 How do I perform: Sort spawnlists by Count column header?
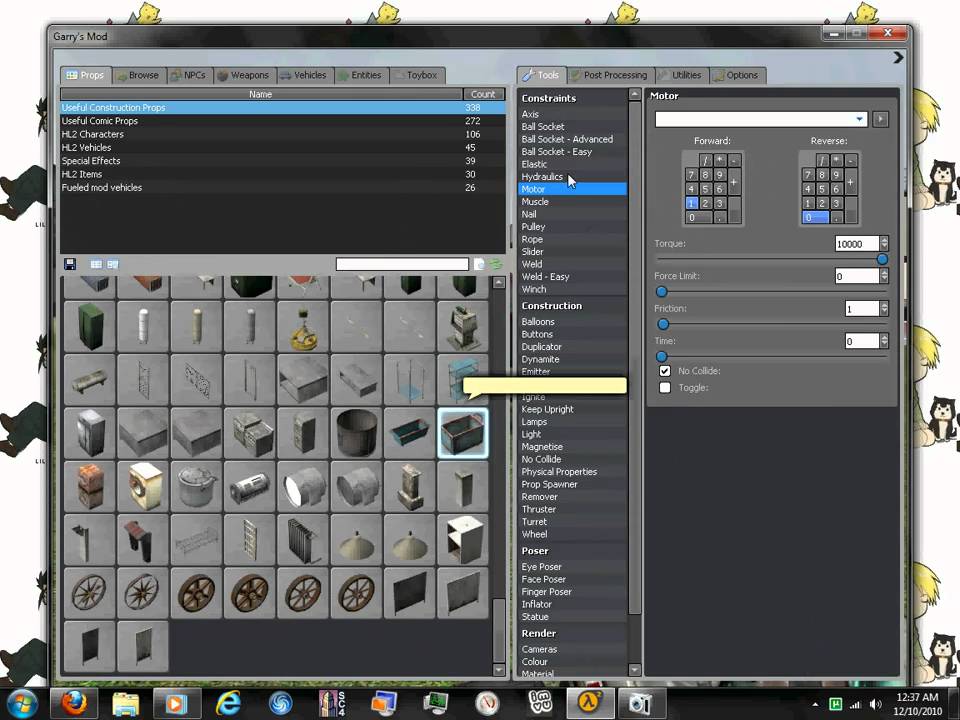click(483, 94)
